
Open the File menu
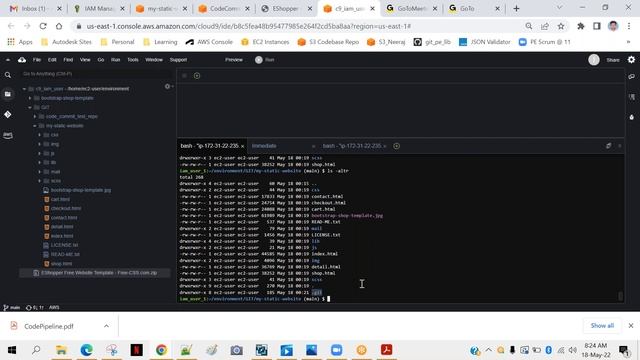point(37,60)
